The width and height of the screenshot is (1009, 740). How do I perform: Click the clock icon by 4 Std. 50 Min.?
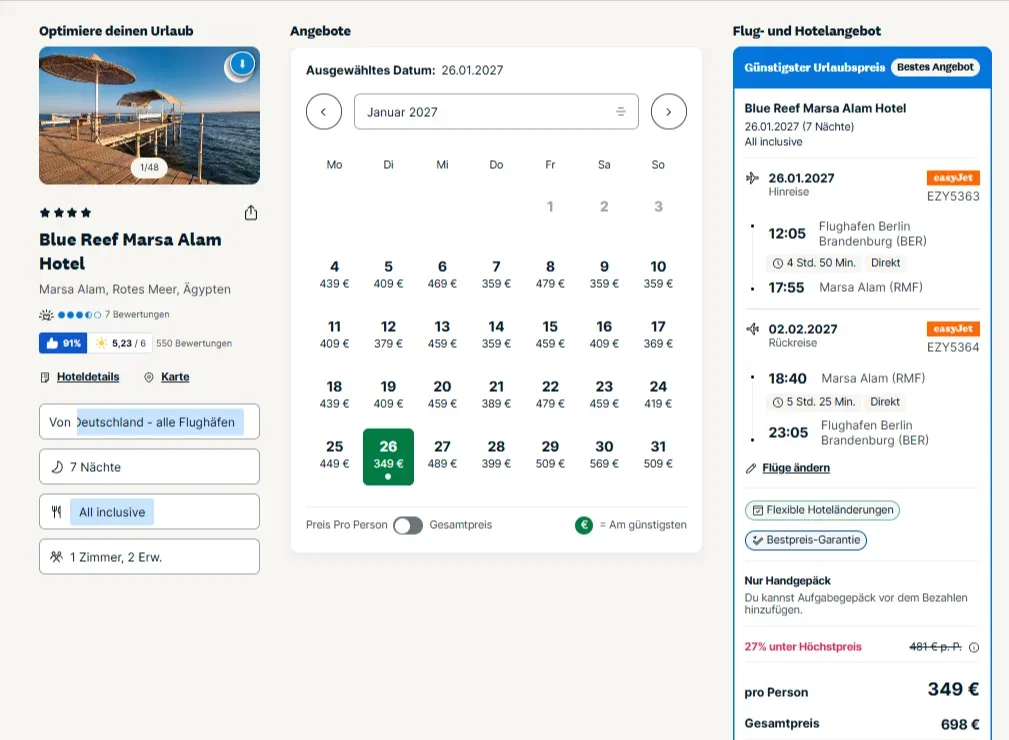pos(777,263)
